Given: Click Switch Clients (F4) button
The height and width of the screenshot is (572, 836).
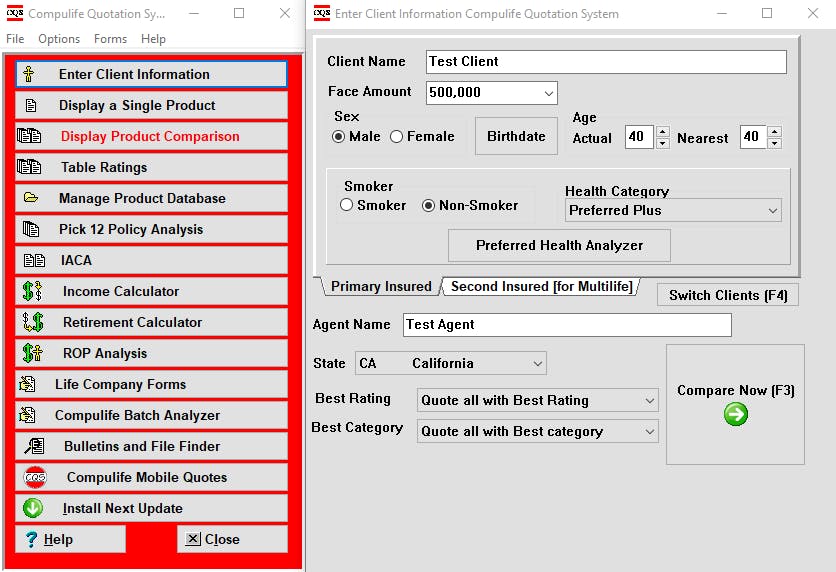Looking at the screenshot, I should point(728,295).
